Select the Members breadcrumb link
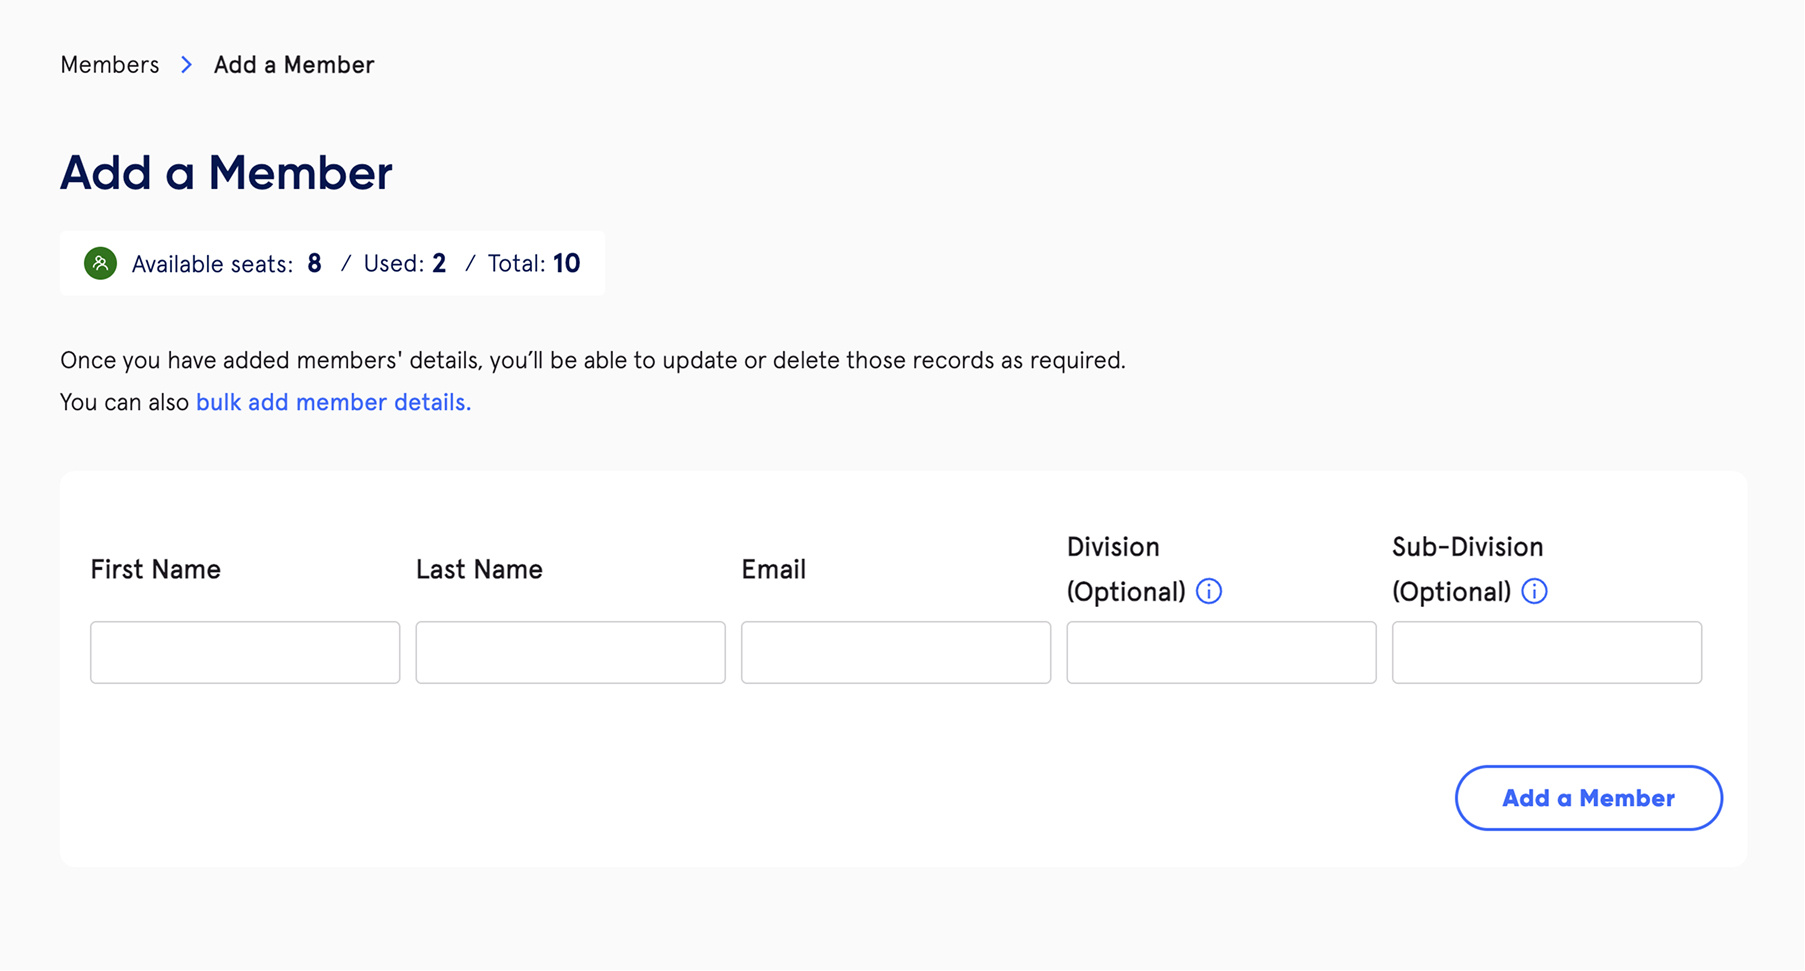The width and height of the screenshot is (1805, 971). click(x=109, y=64)
